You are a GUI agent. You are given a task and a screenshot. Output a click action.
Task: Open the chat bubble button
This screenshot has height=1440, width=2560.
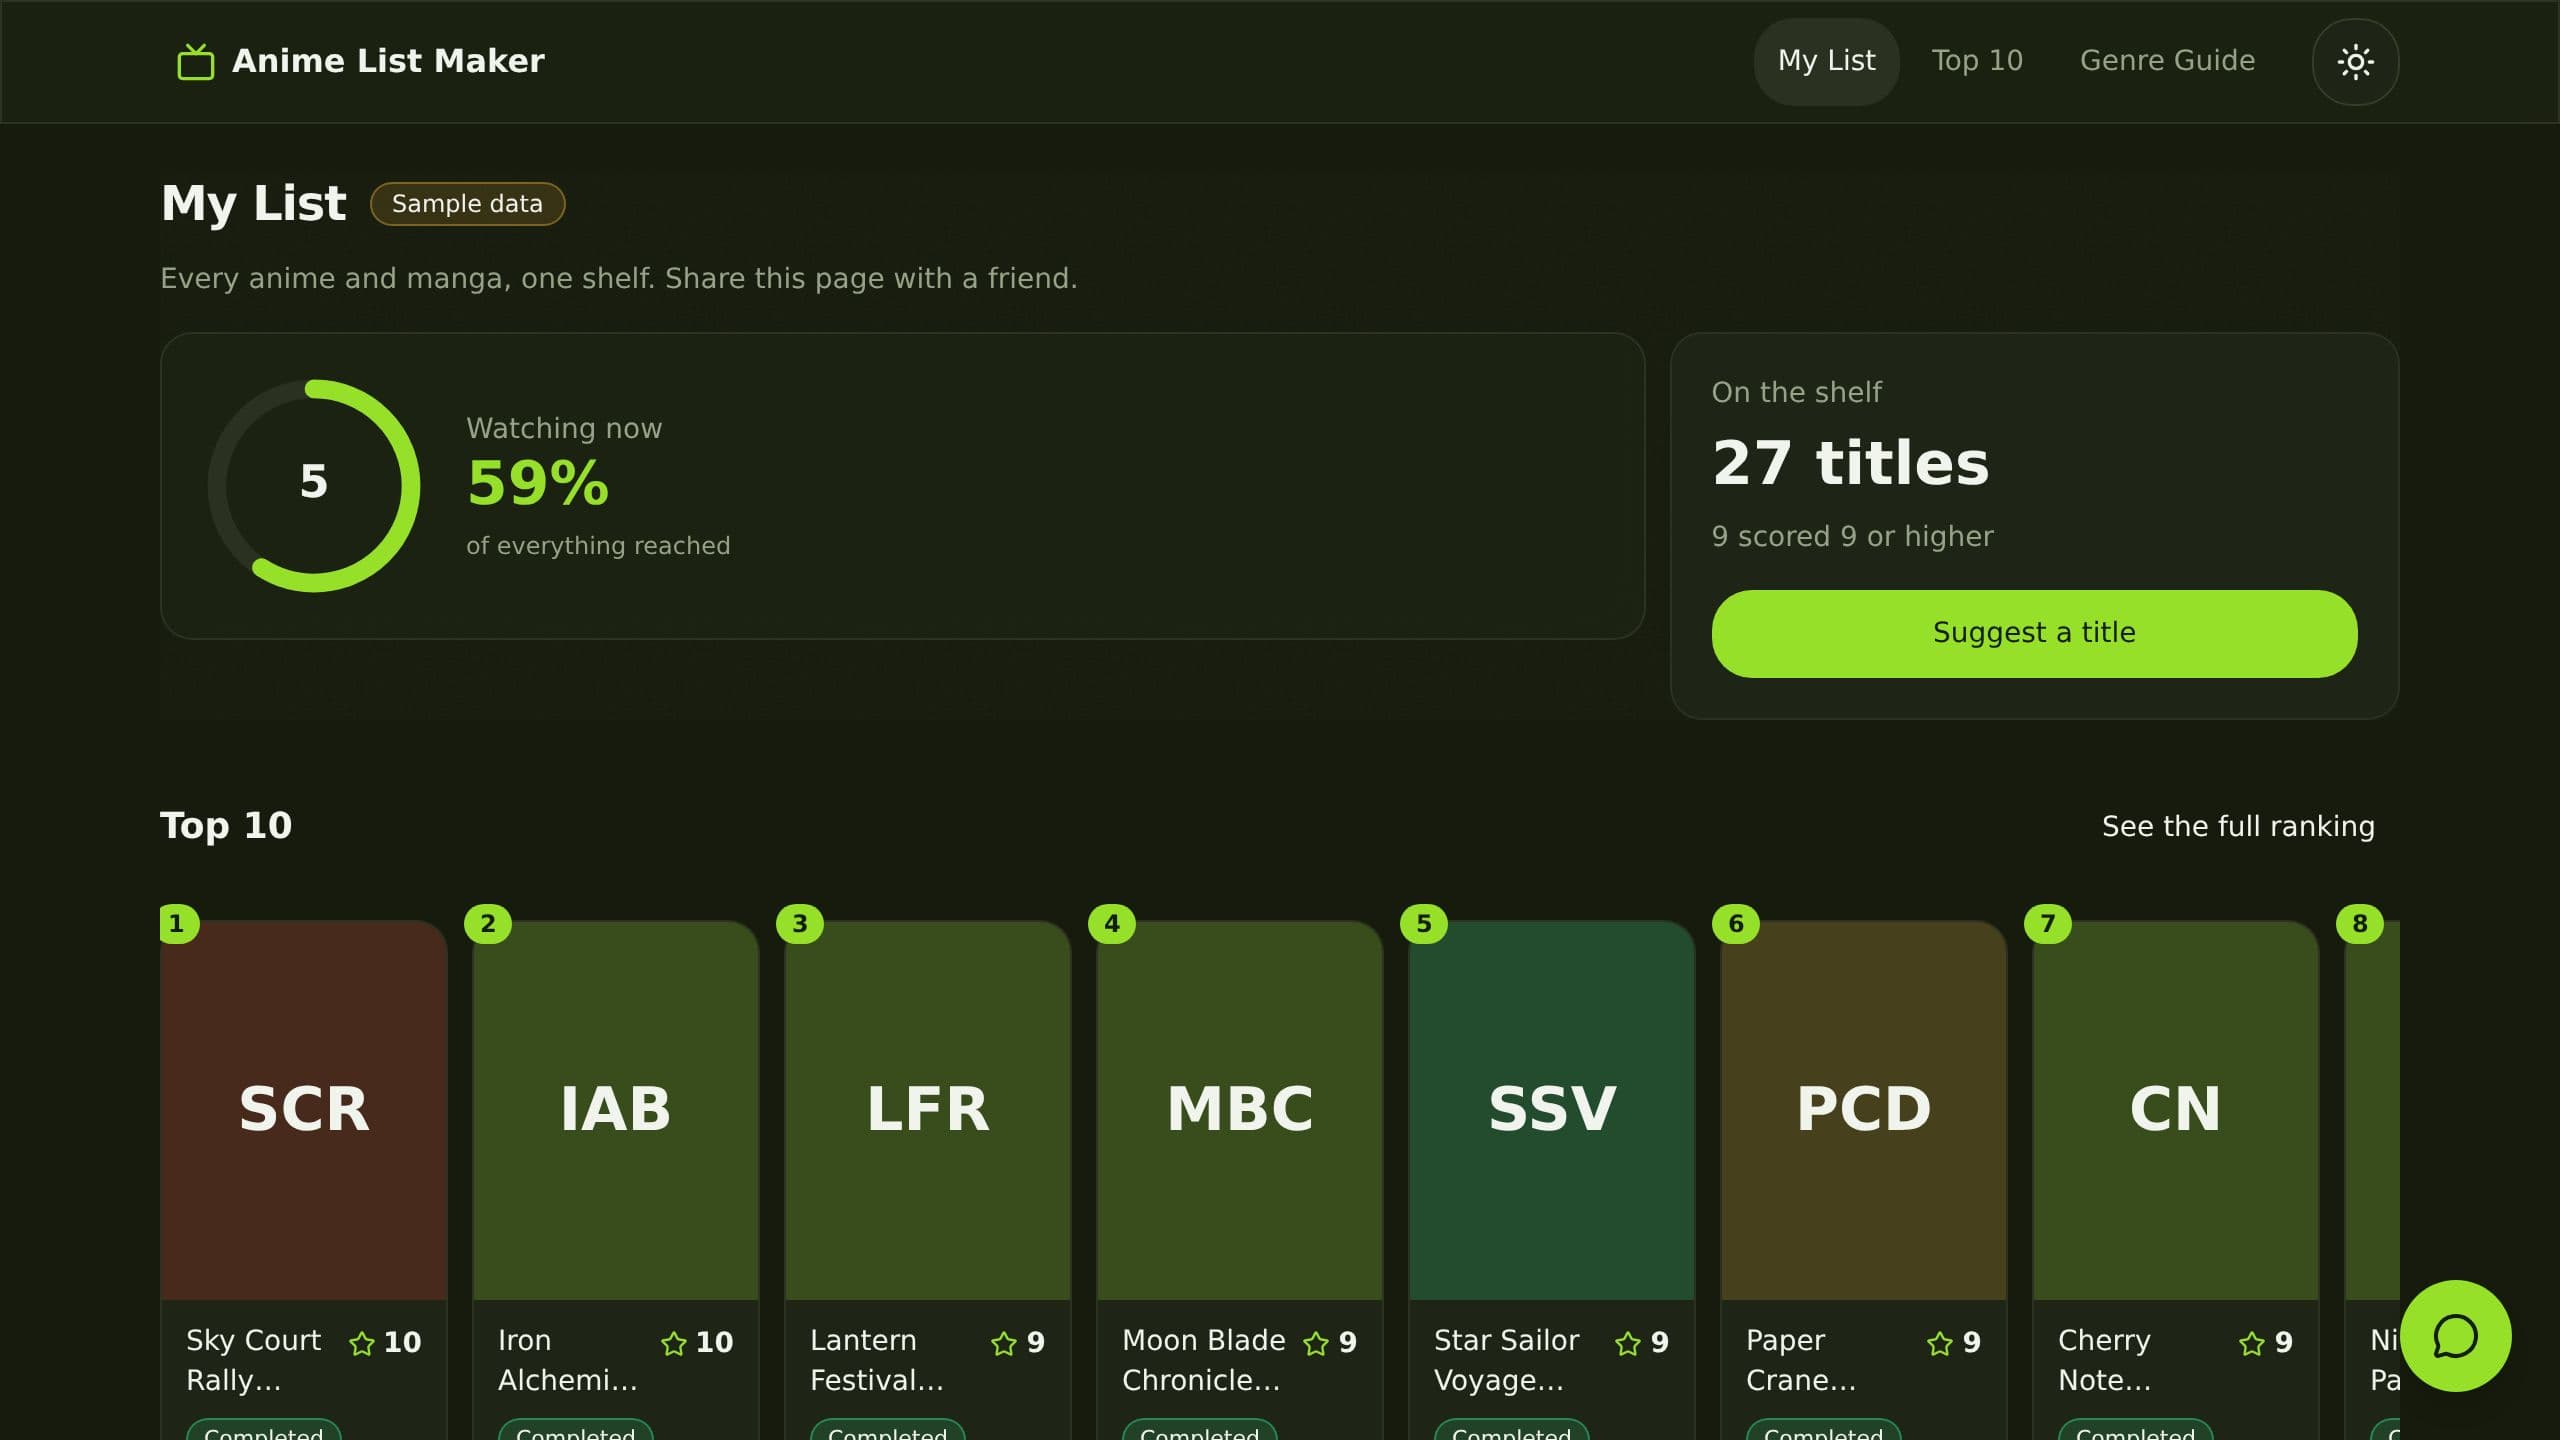(2455, 1336)
